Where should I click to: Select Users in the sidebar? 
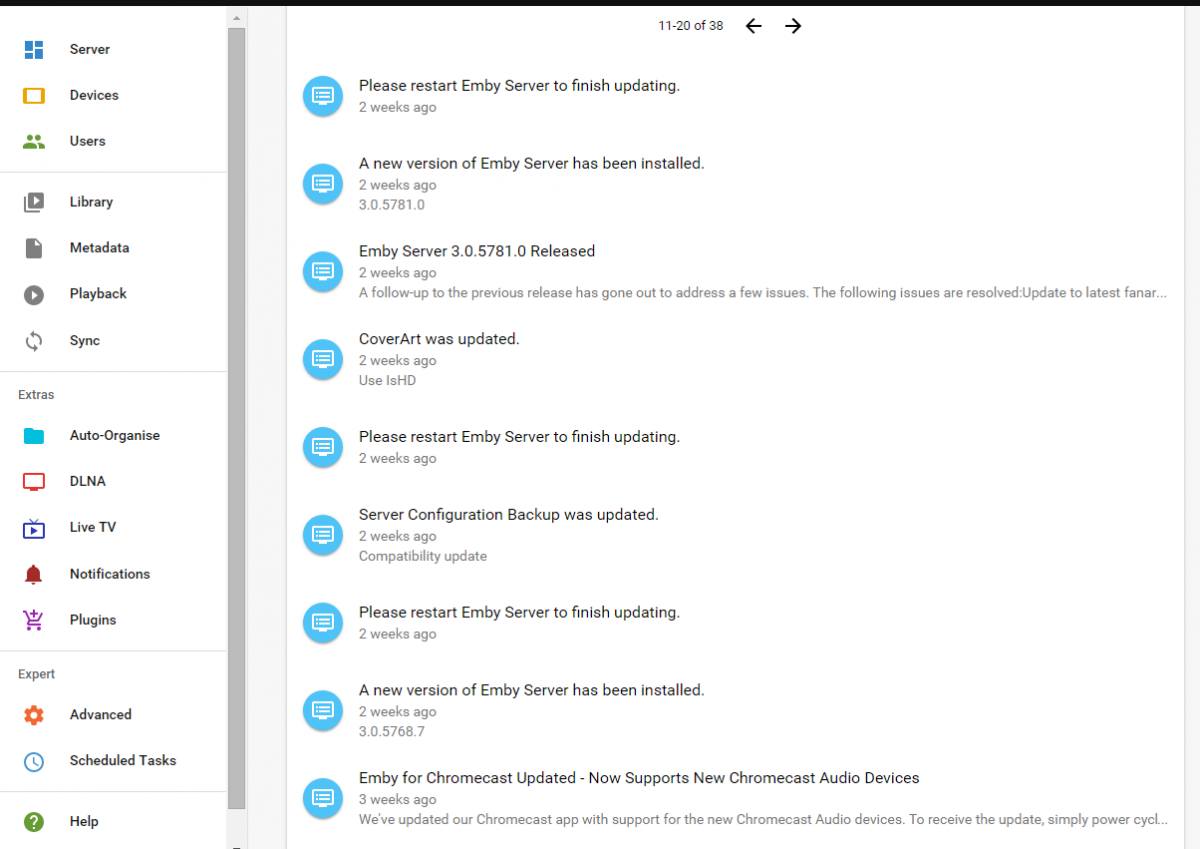coord(88,141)
